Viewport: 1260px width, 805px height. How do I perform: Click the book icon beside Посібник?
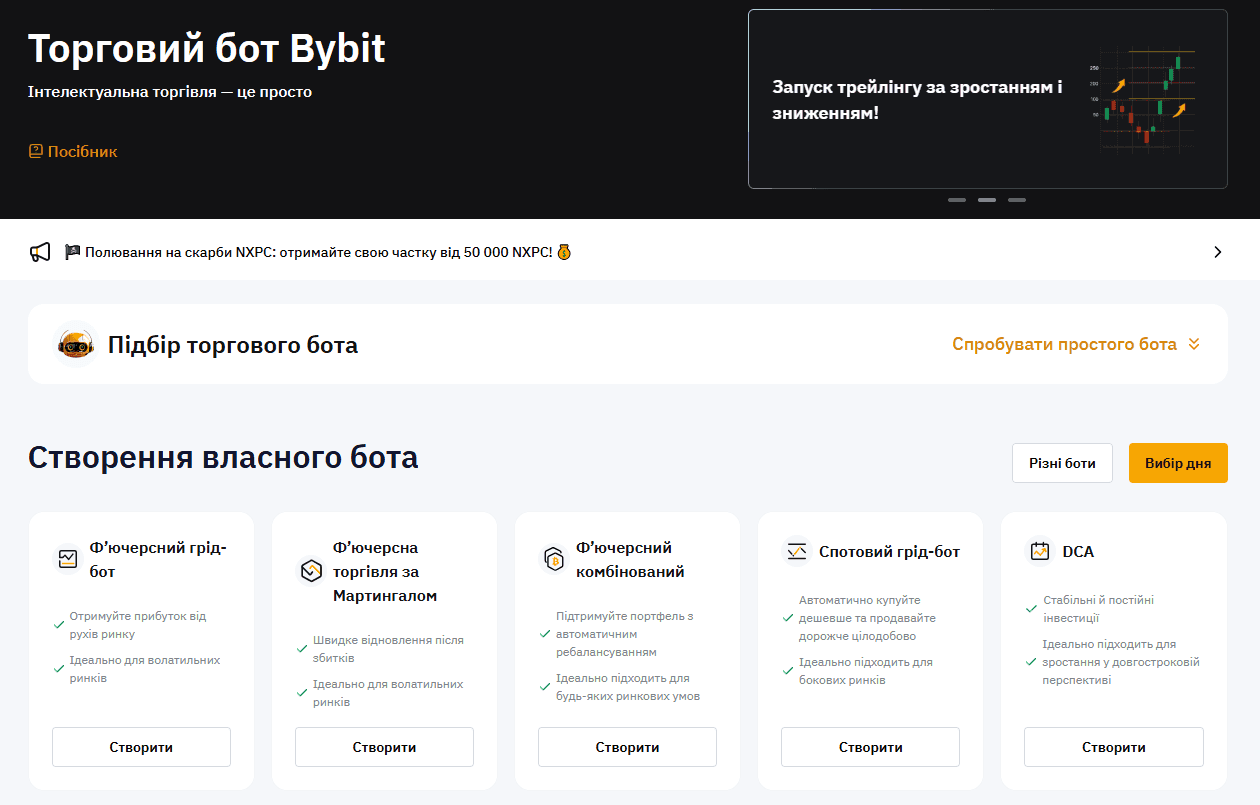[x=36, y=152]
